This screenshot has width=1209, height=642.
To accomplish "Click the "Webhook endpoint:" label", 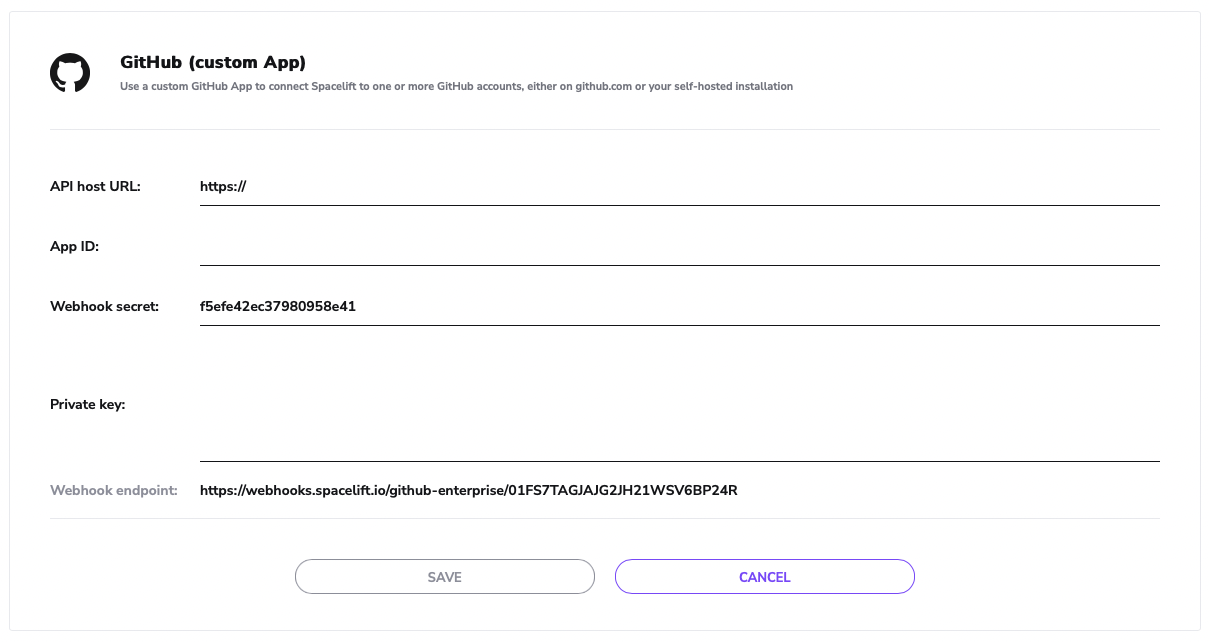I will click(x=113, y=491).
